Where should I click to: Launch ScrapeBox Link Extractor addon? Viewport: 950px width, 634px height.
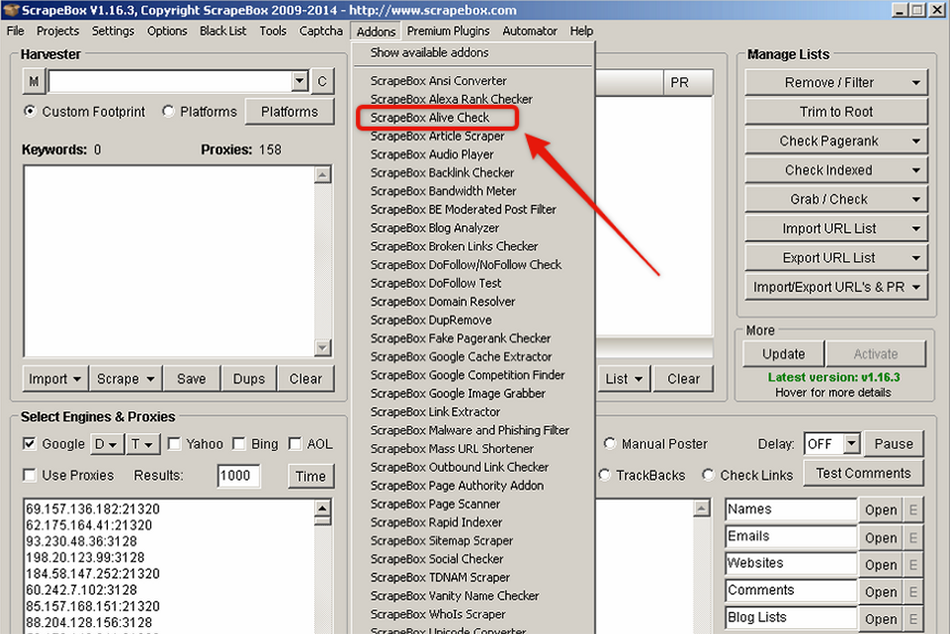(435, 412)
